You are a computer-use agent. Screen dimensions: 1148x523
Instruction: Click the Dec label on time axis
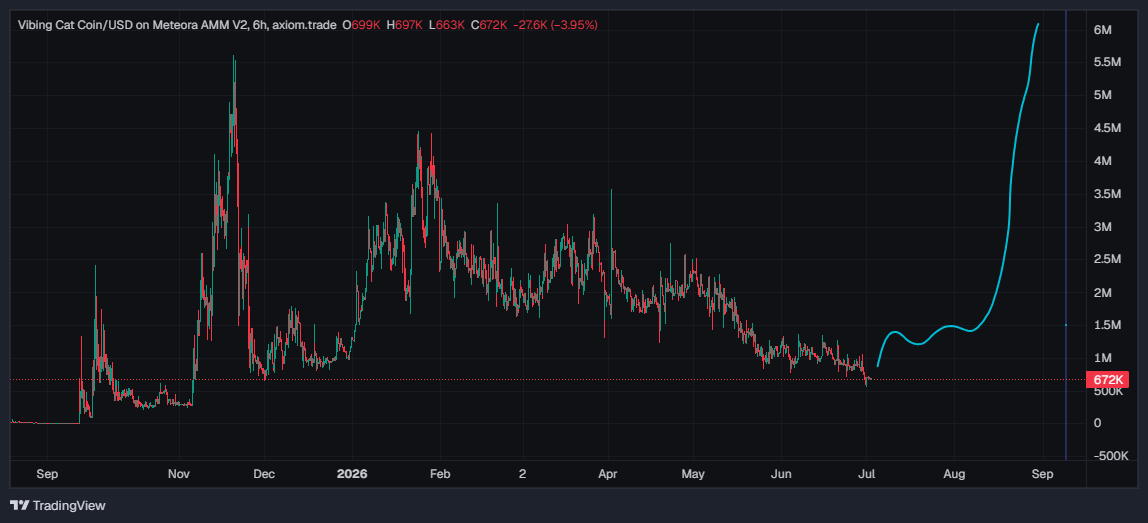point(264,474)
